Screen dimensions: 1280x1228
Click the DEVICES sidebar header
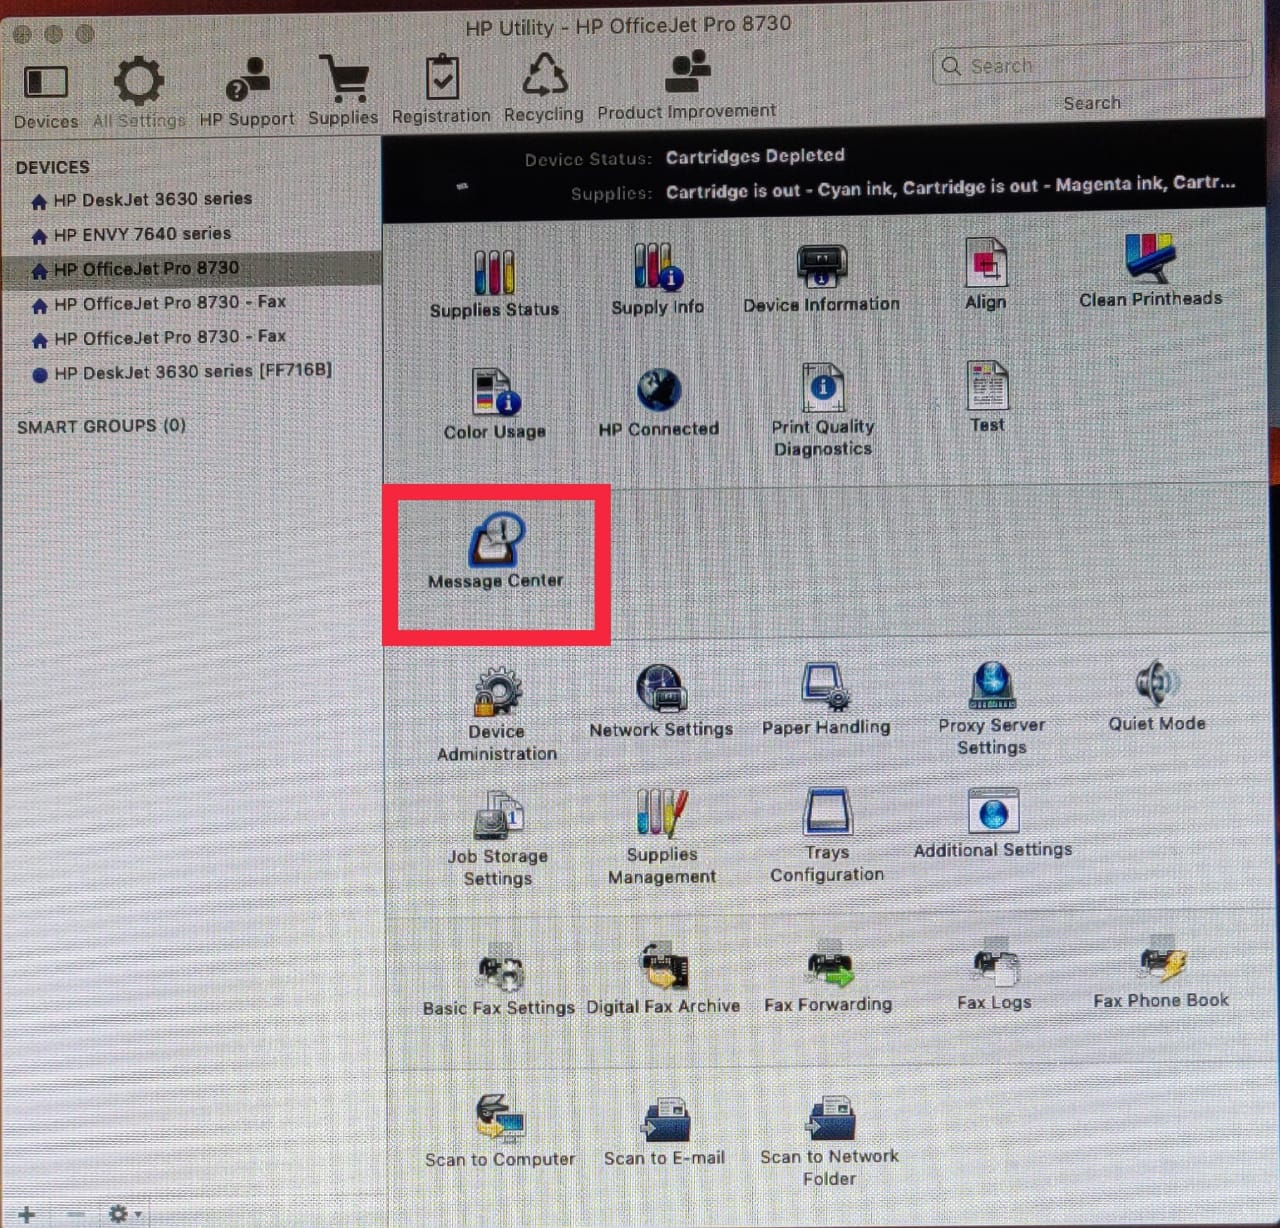pos(52,167)
